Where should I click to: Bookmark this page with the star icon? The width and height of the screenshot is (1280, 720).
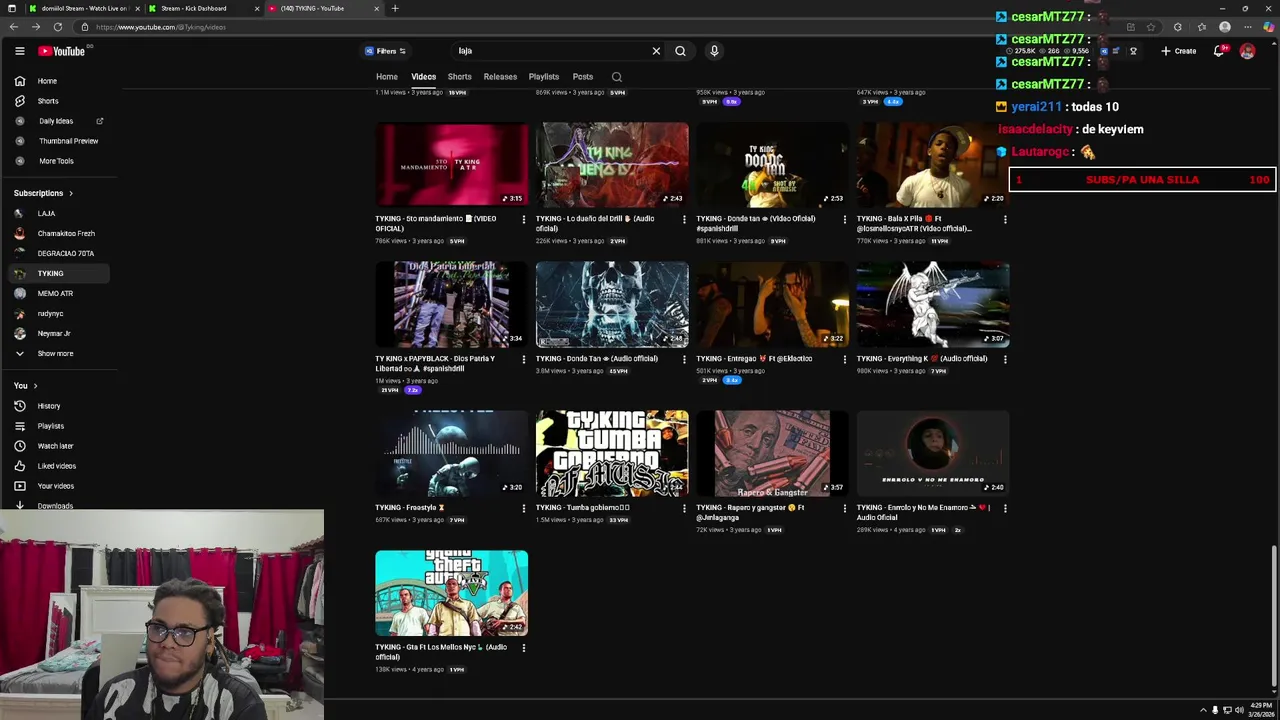click(1151, 27)
